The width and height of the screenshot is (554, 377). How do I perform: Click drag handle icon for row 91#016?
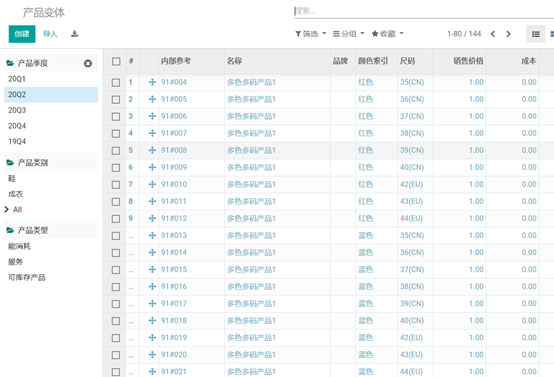[x=152, y=287]
